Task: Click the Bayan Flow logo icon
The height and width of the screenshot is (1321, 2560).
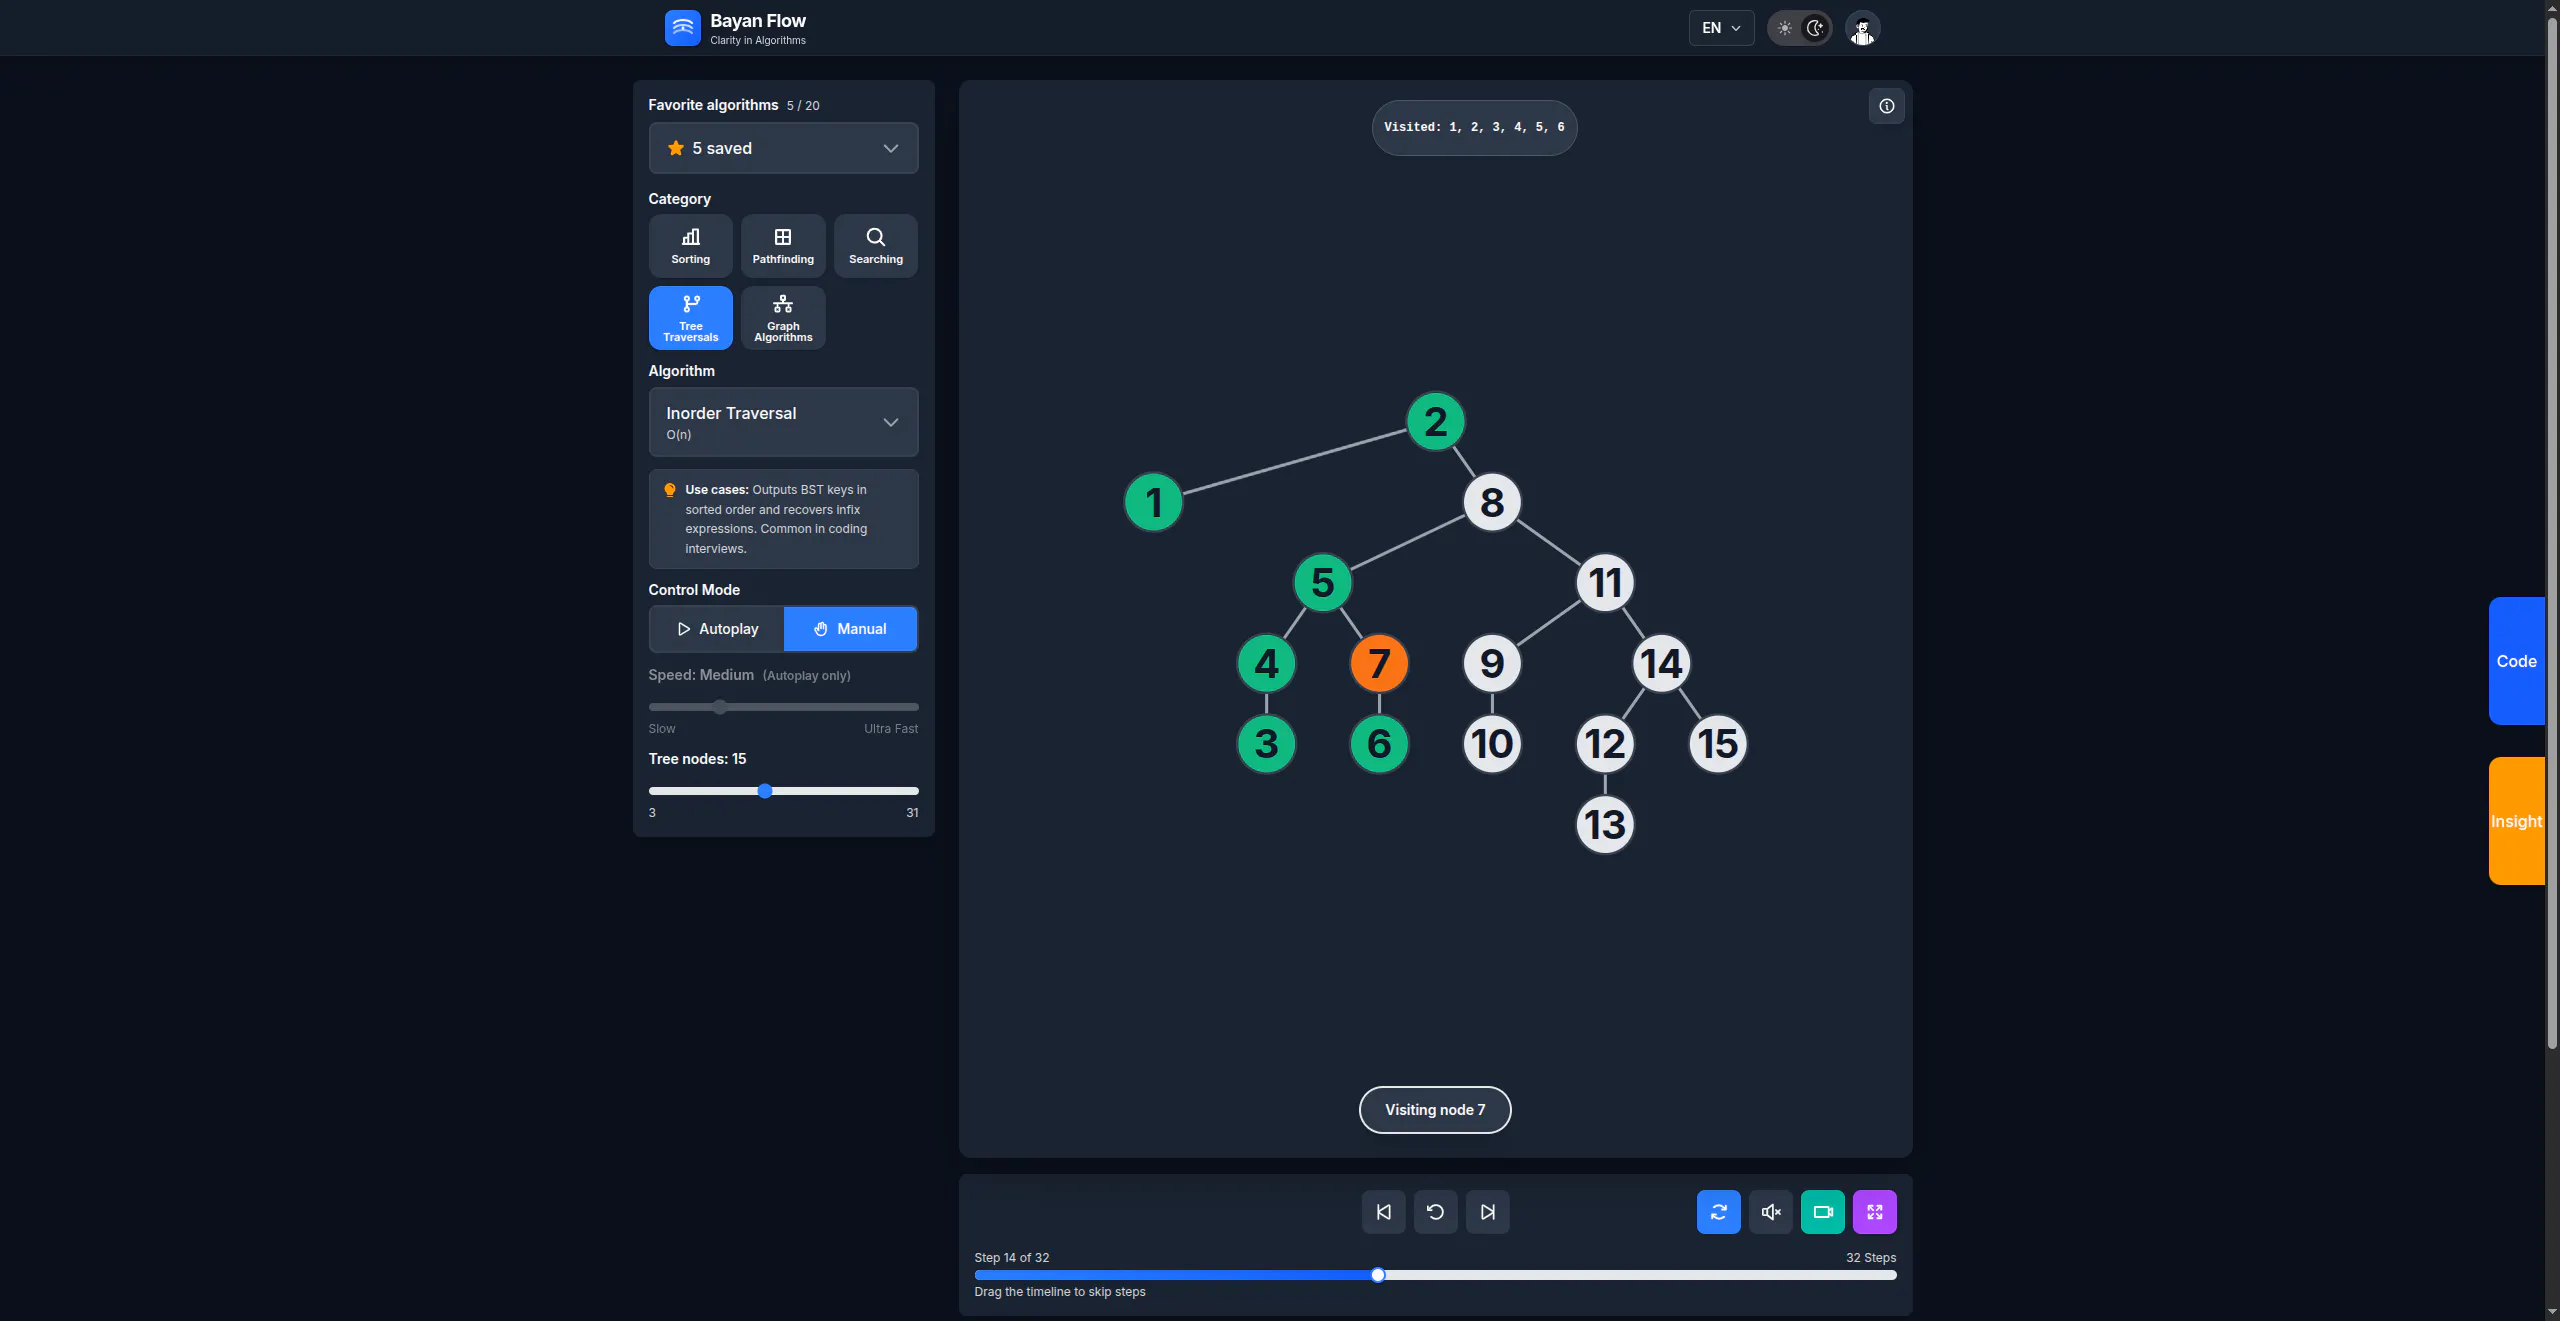Action: 682,28
